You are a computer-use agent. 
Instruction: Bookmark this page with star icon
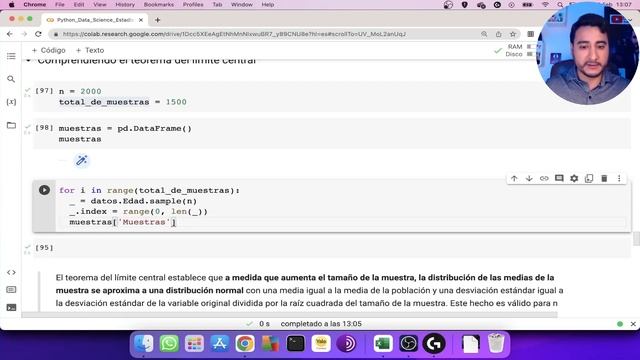tap(513, 34)
